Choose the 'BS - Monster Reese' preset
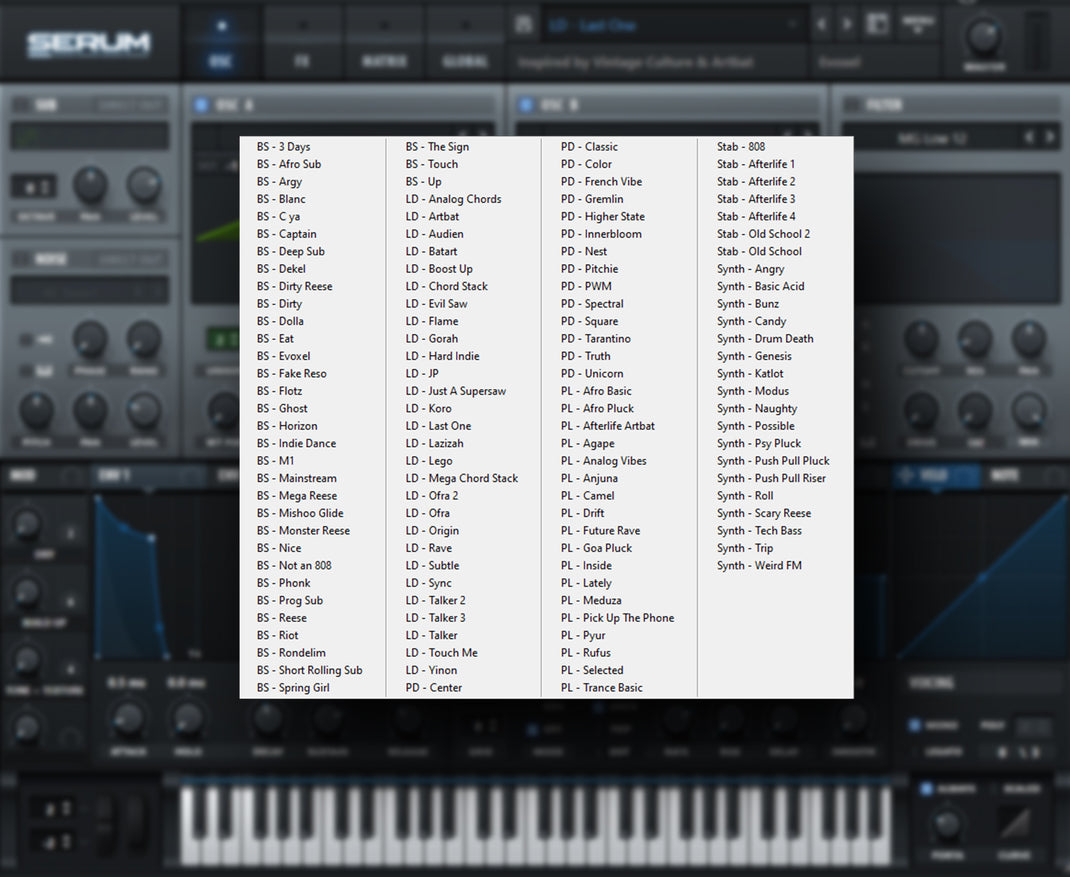This screenshot has width=1070, height=877. [303, 530]
